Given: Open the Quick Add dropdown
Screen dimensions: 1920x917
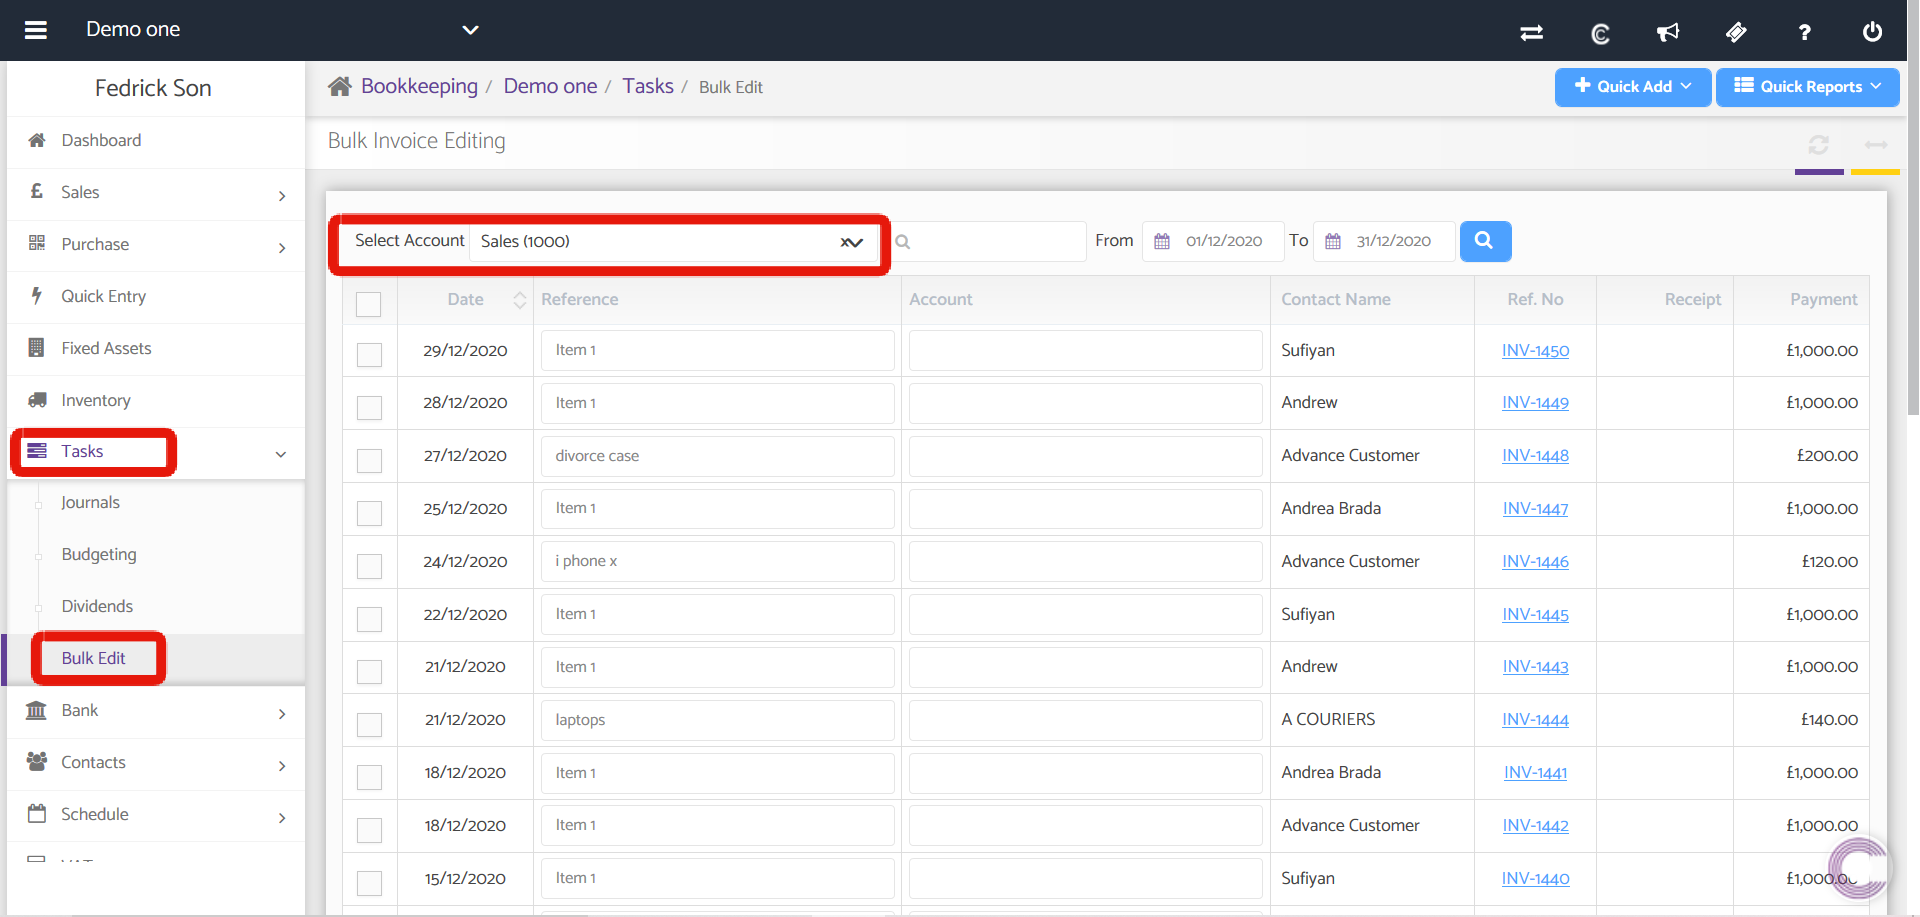Looking at the screenshot, I should (1633, 87).
